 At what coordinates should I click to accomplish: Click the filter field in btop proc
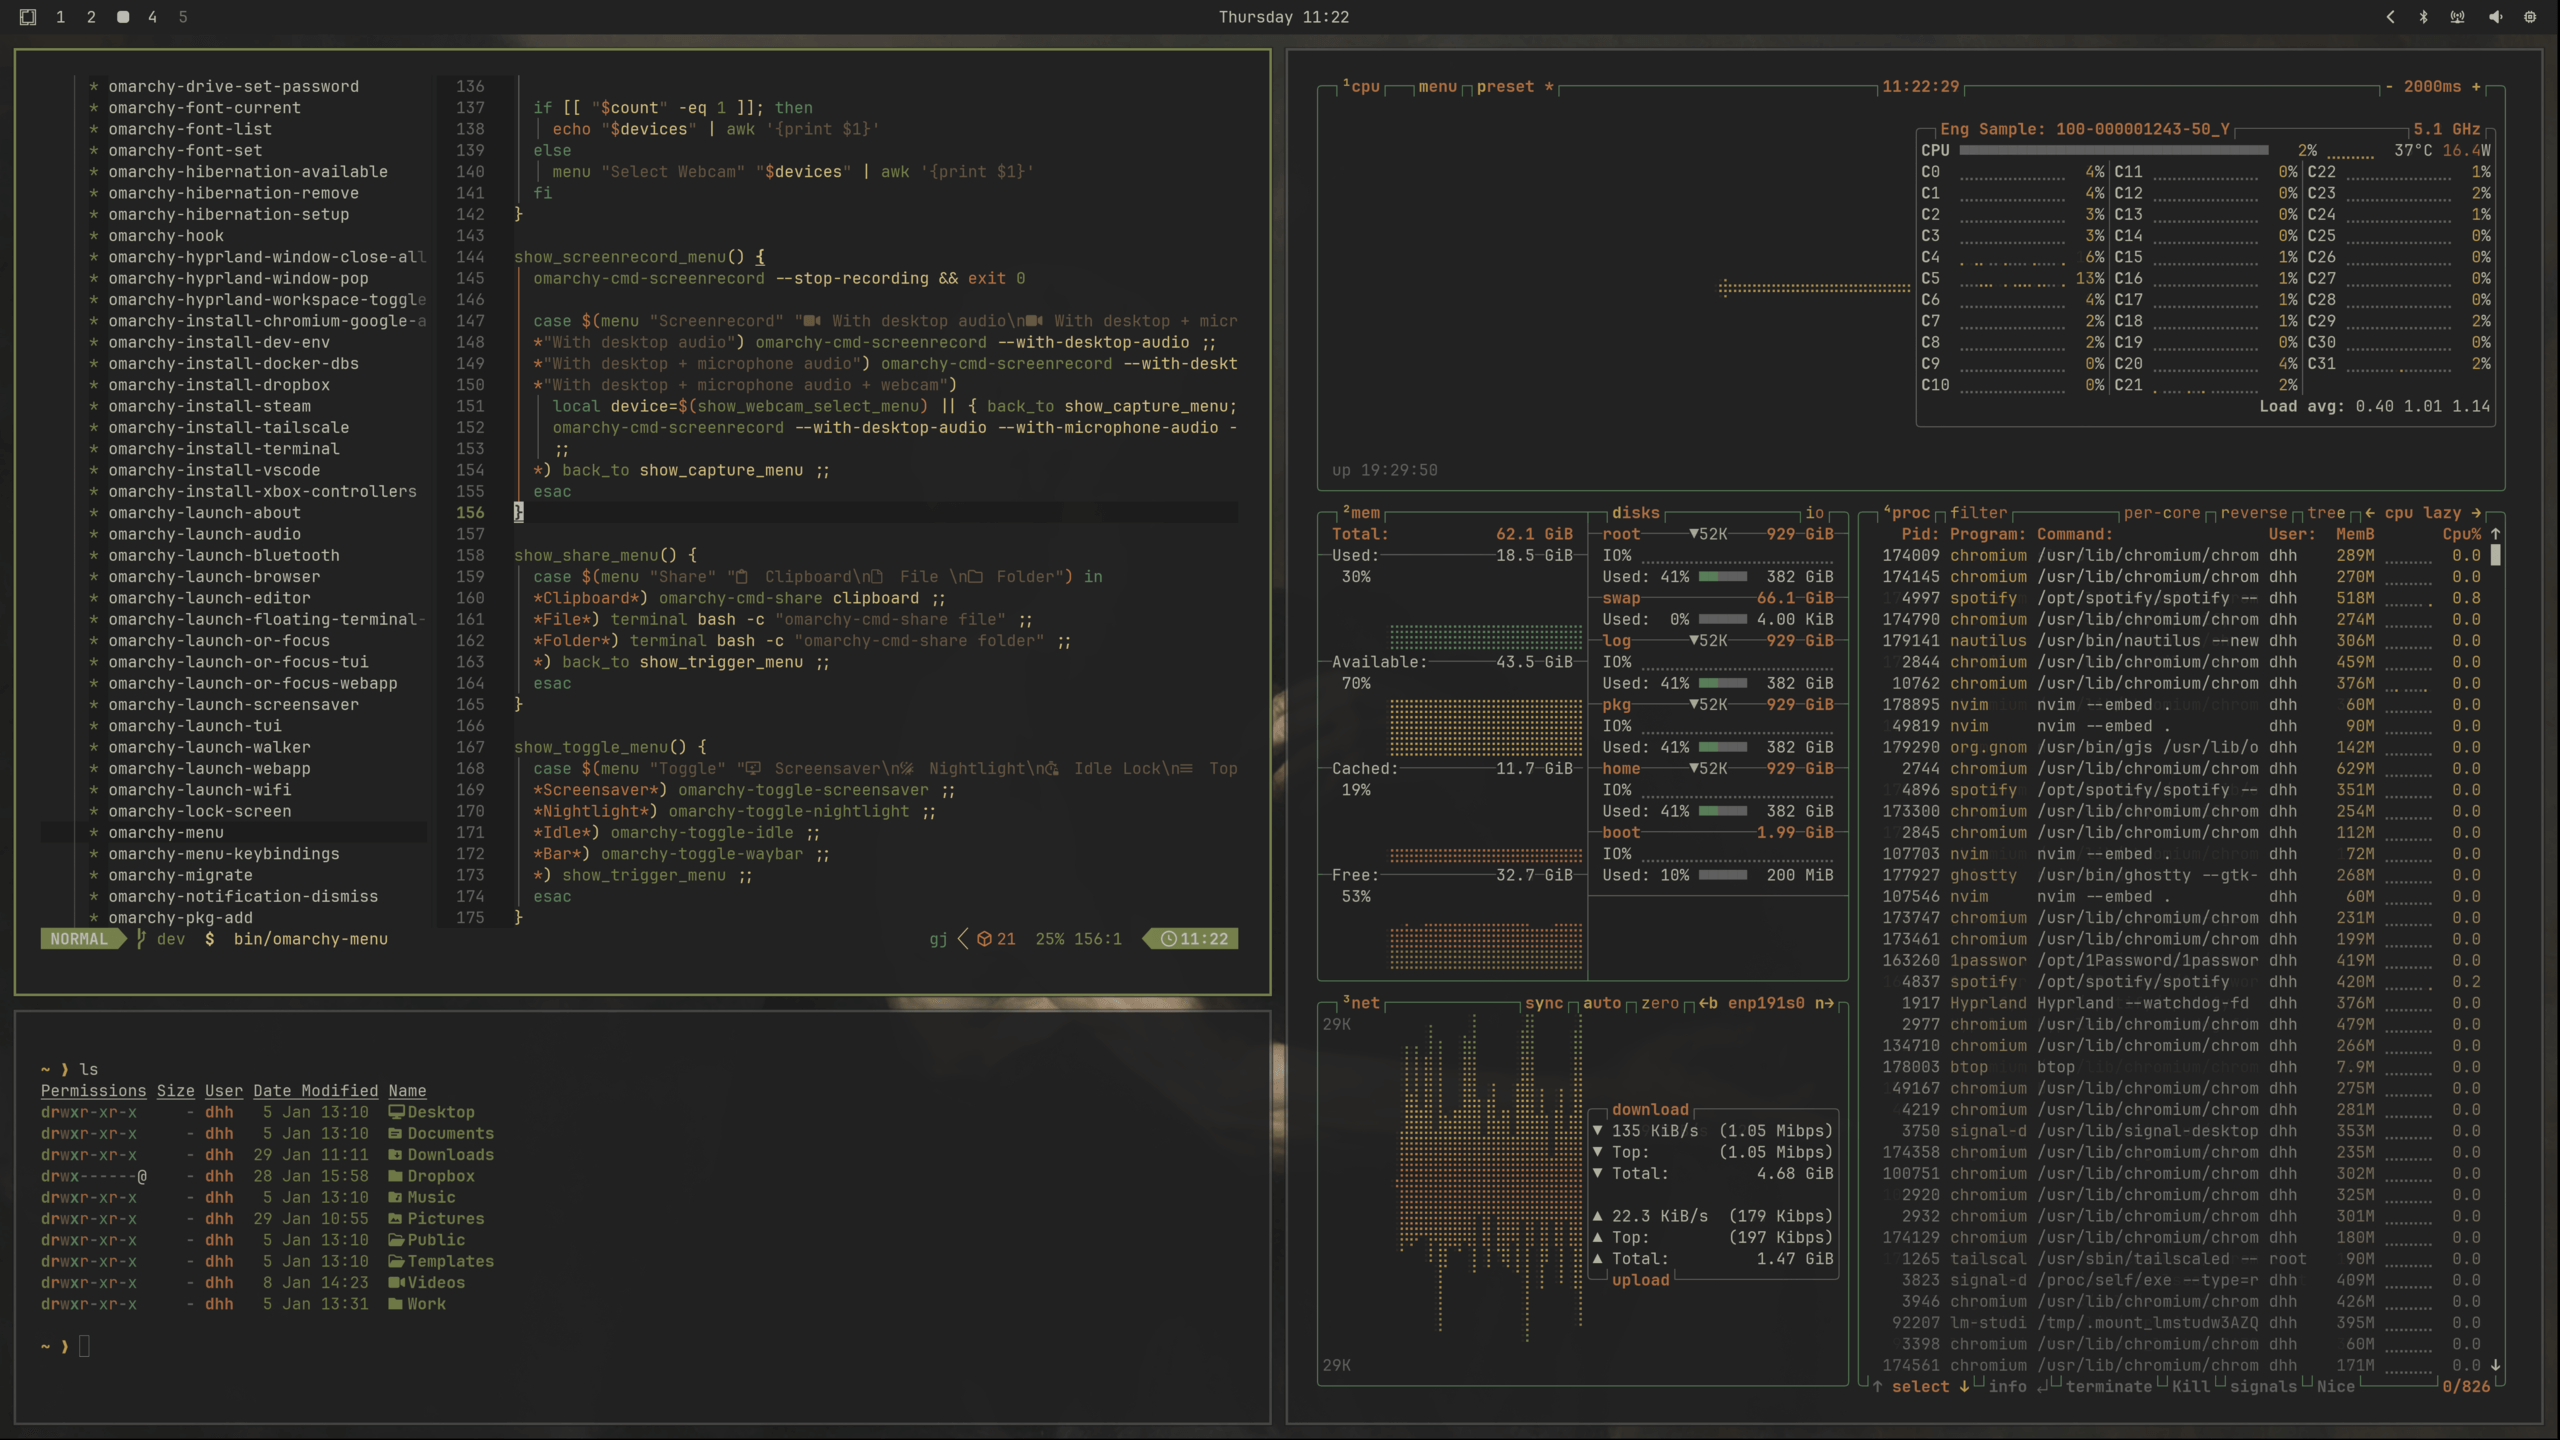click(1978, 513)
